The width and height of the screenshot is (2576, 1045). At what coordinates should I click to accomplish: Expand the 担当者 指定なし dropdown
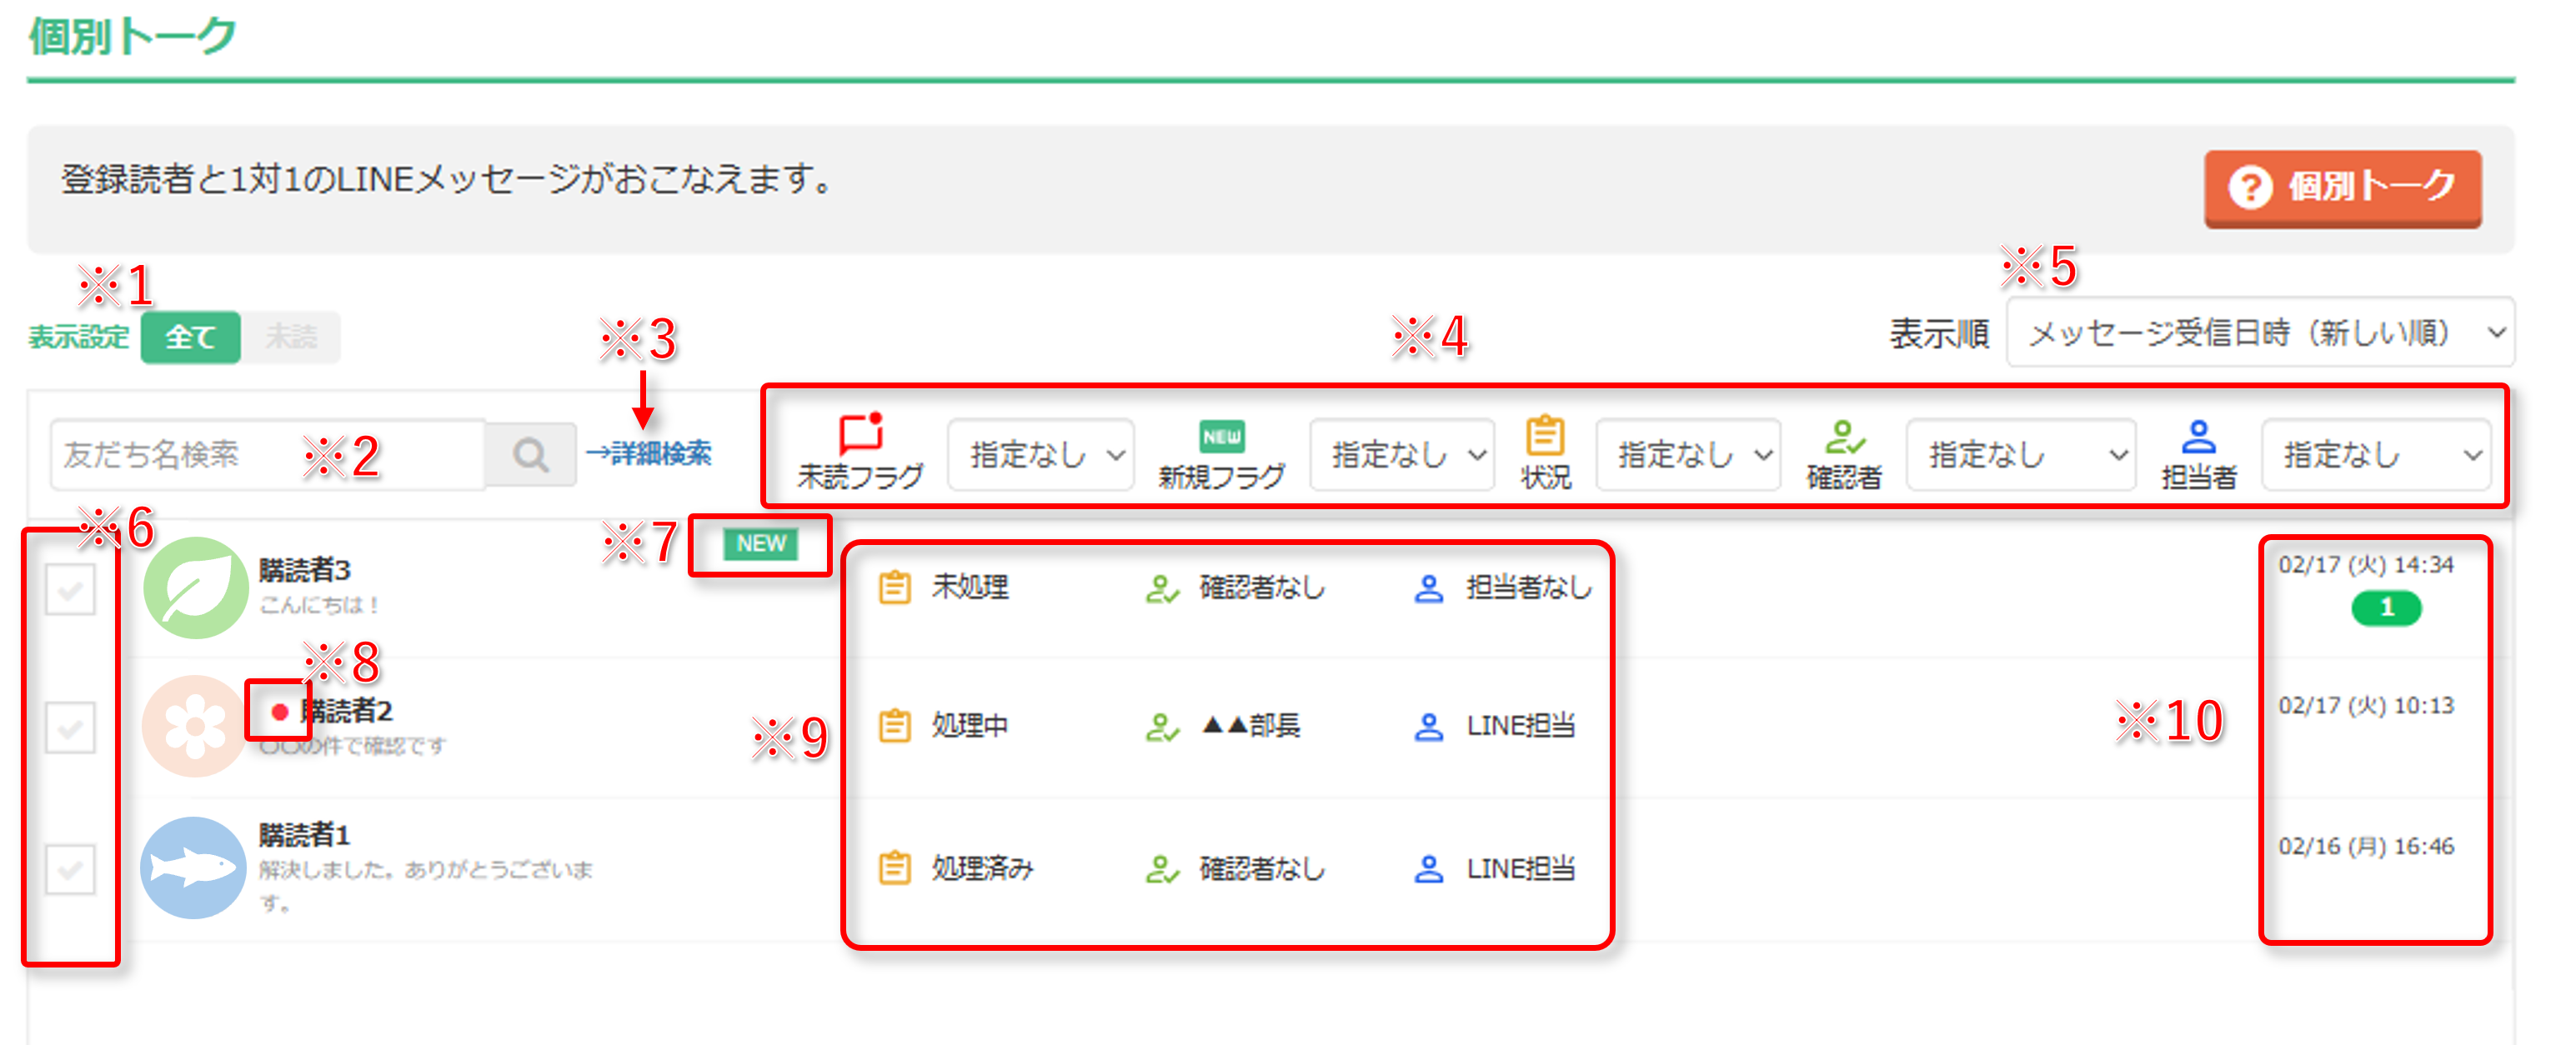(x=2375, y=455)
